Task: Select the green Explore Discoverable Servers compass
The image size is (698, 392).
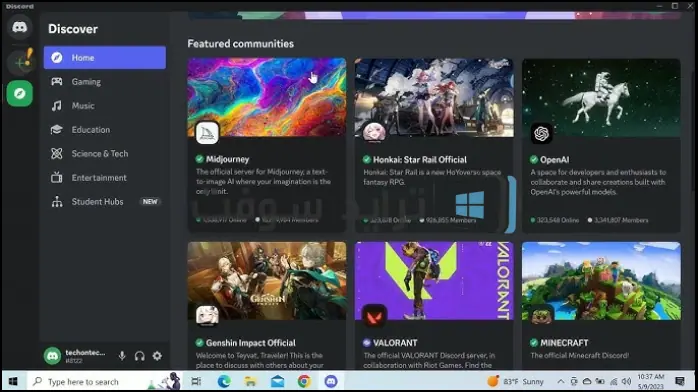Action: click(x=20, y=93)
